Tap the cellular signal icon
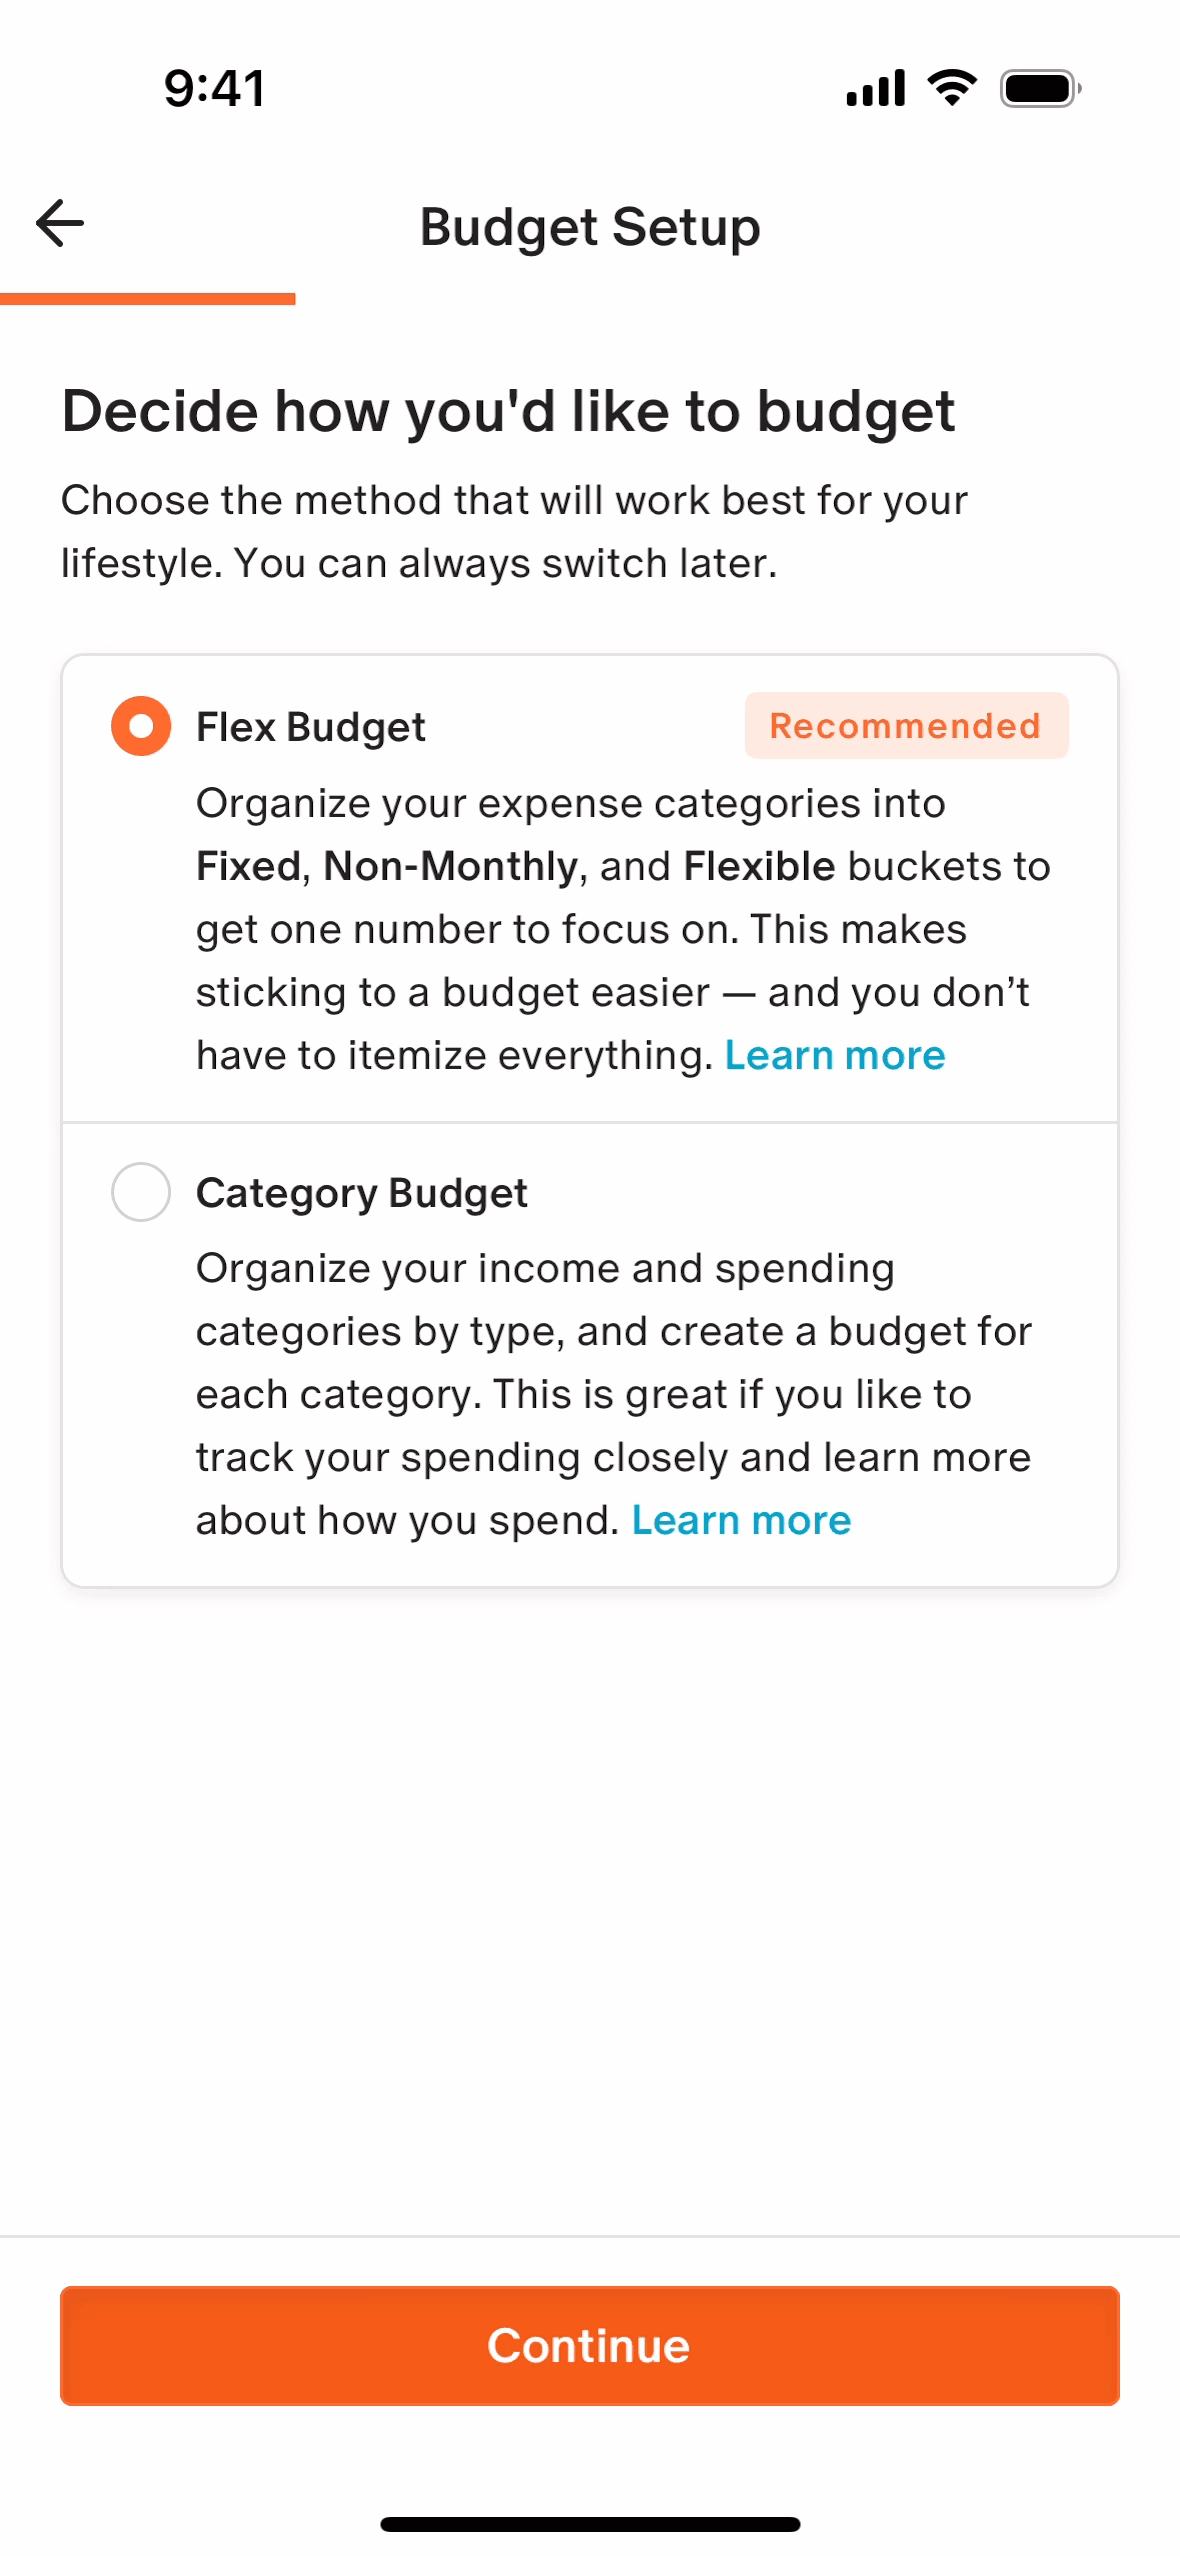The image size is (1180, 2556). coord(875,88)
